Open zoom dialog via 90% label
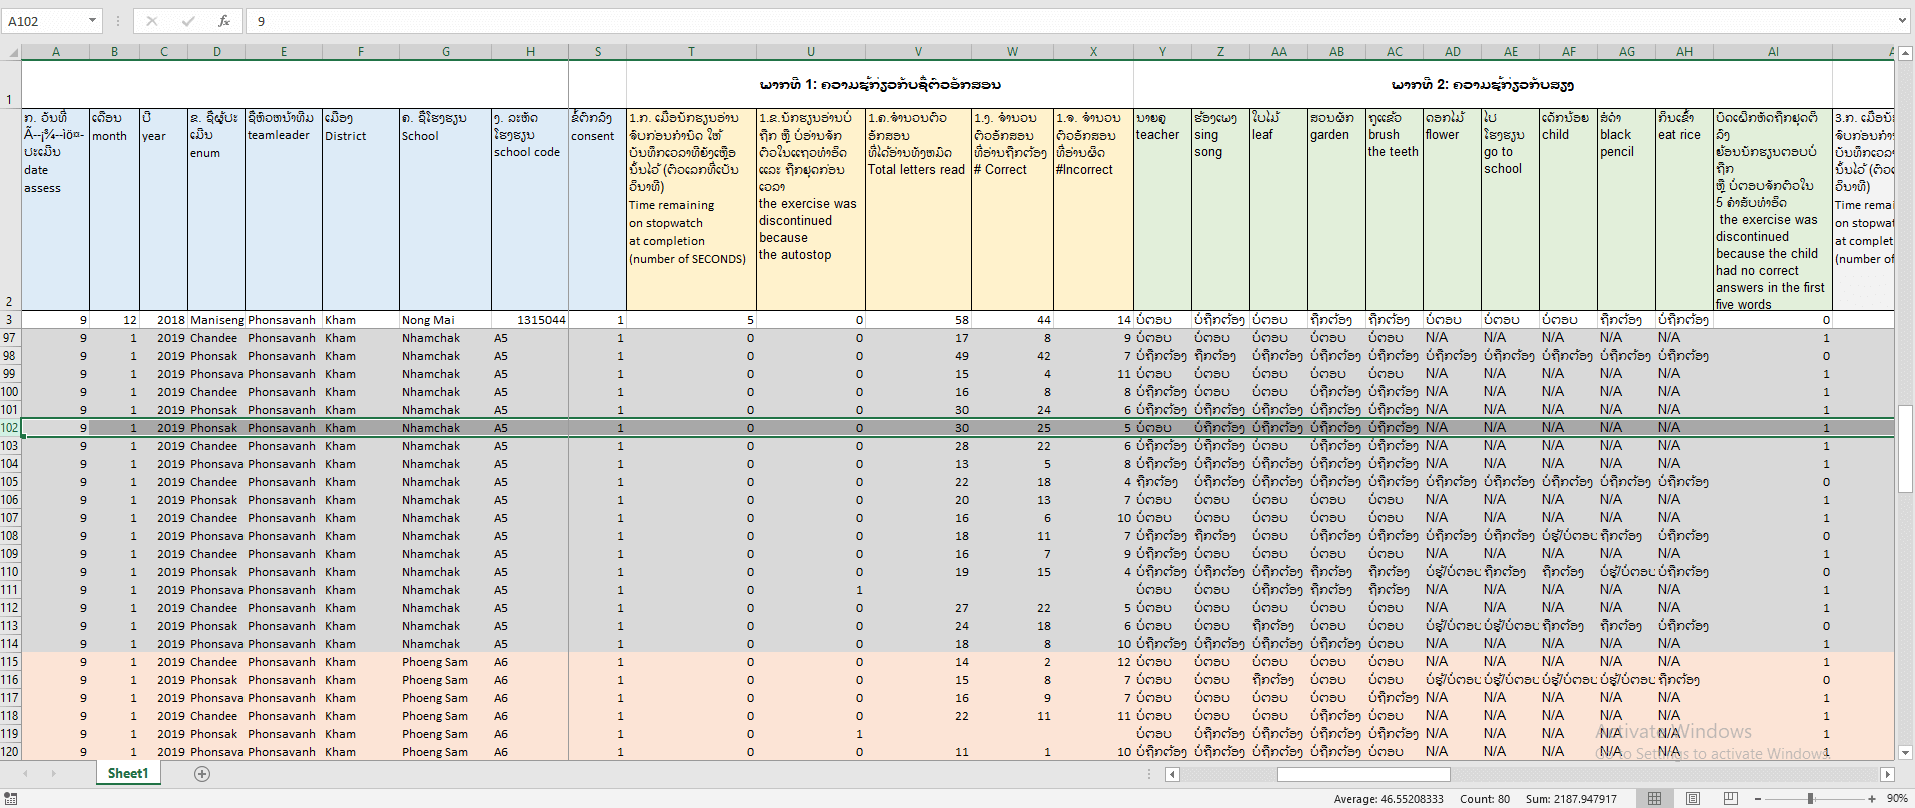This screenshot has width=1915, height=808. pos(1897,798)
